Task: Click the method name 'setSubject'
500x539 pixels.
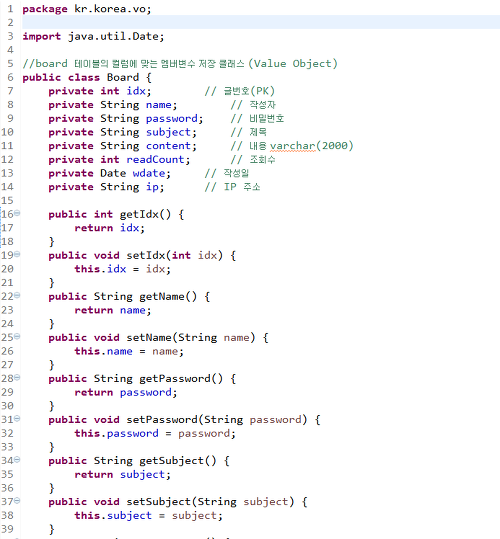Action: [x=159, y=502]
